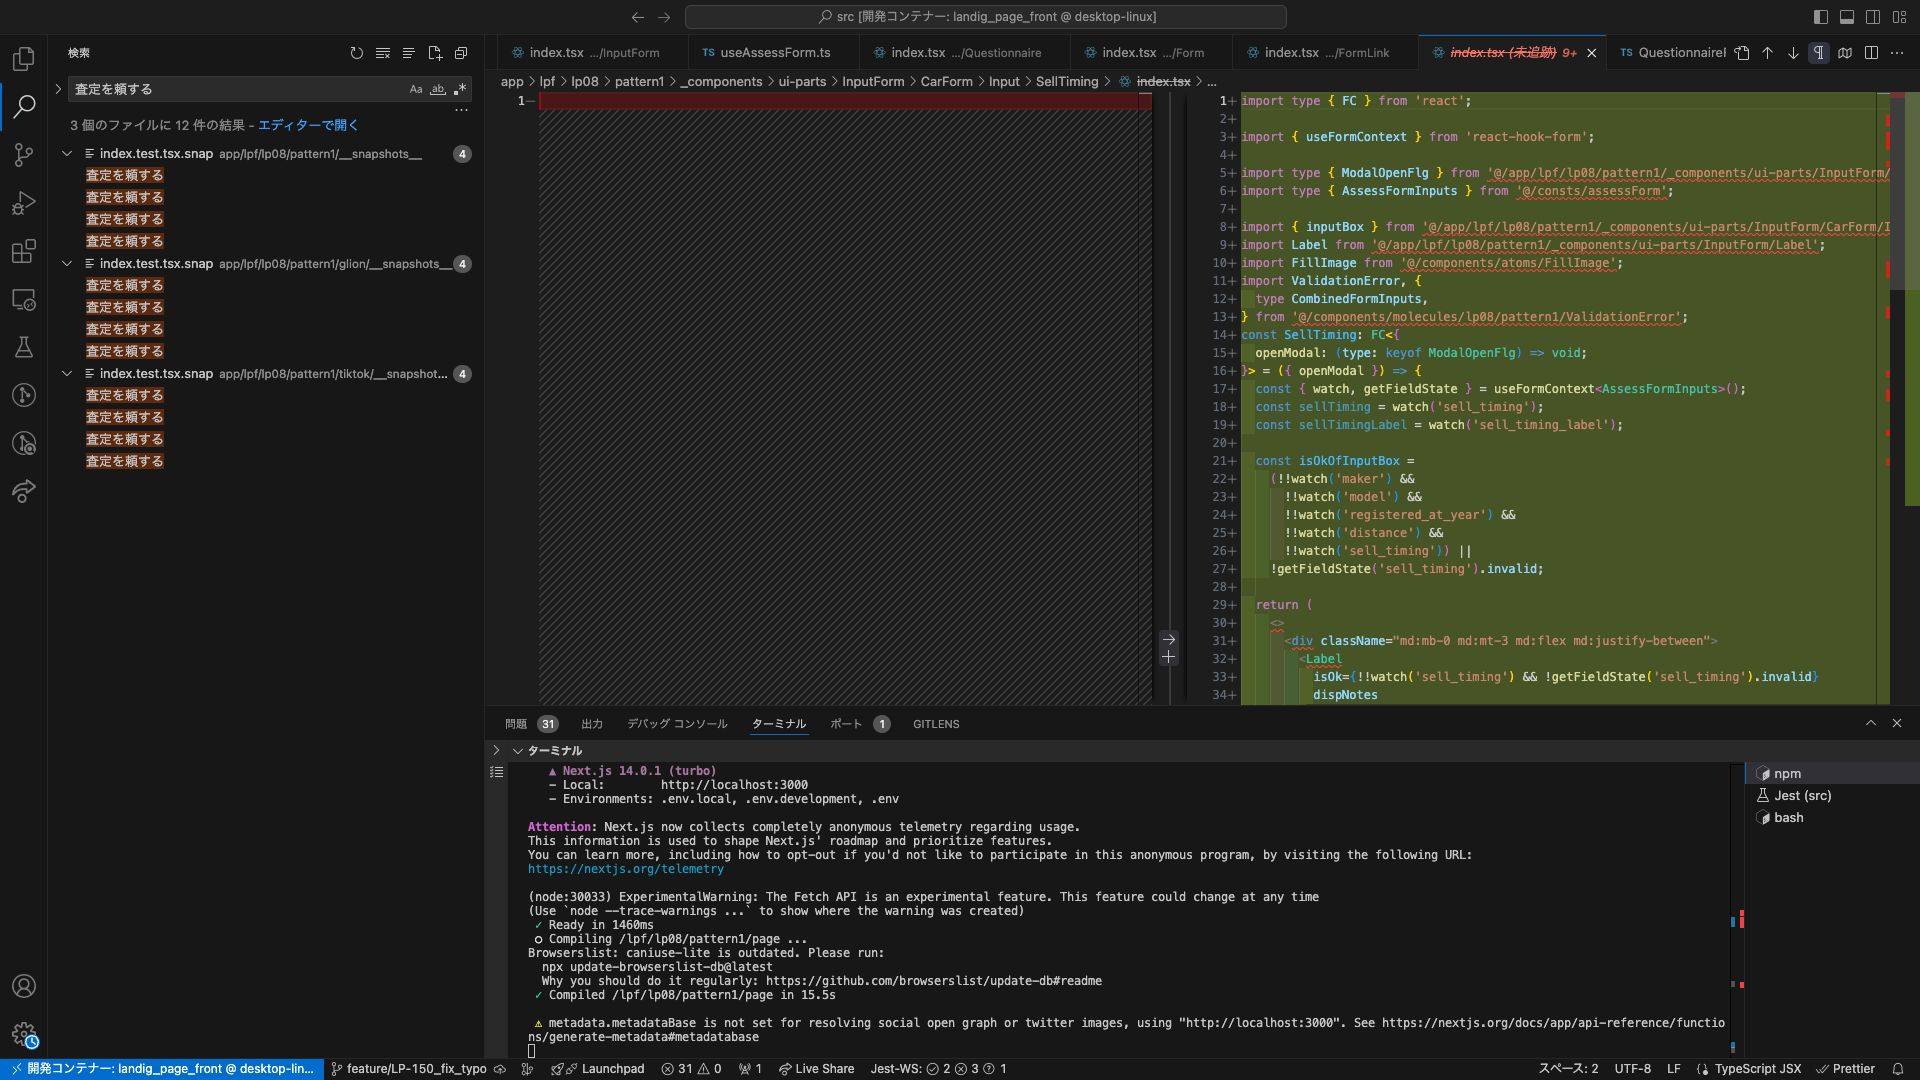Toggle Match Whole Word in search box
1920x1080 pixels.
tap(438, 89)
